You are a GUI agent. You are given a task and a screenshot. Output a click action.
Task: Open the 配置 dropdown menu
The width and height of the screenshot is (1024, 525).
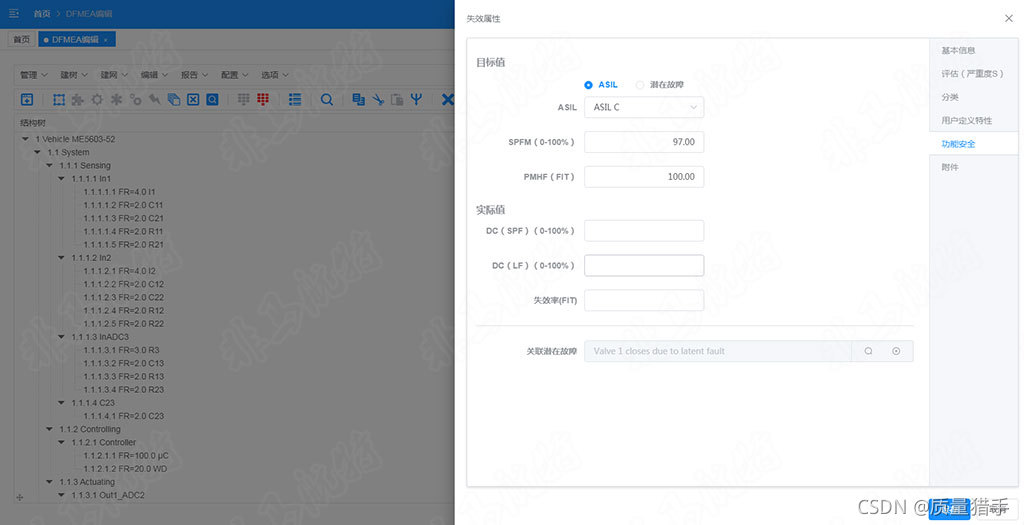pos(234,75)
